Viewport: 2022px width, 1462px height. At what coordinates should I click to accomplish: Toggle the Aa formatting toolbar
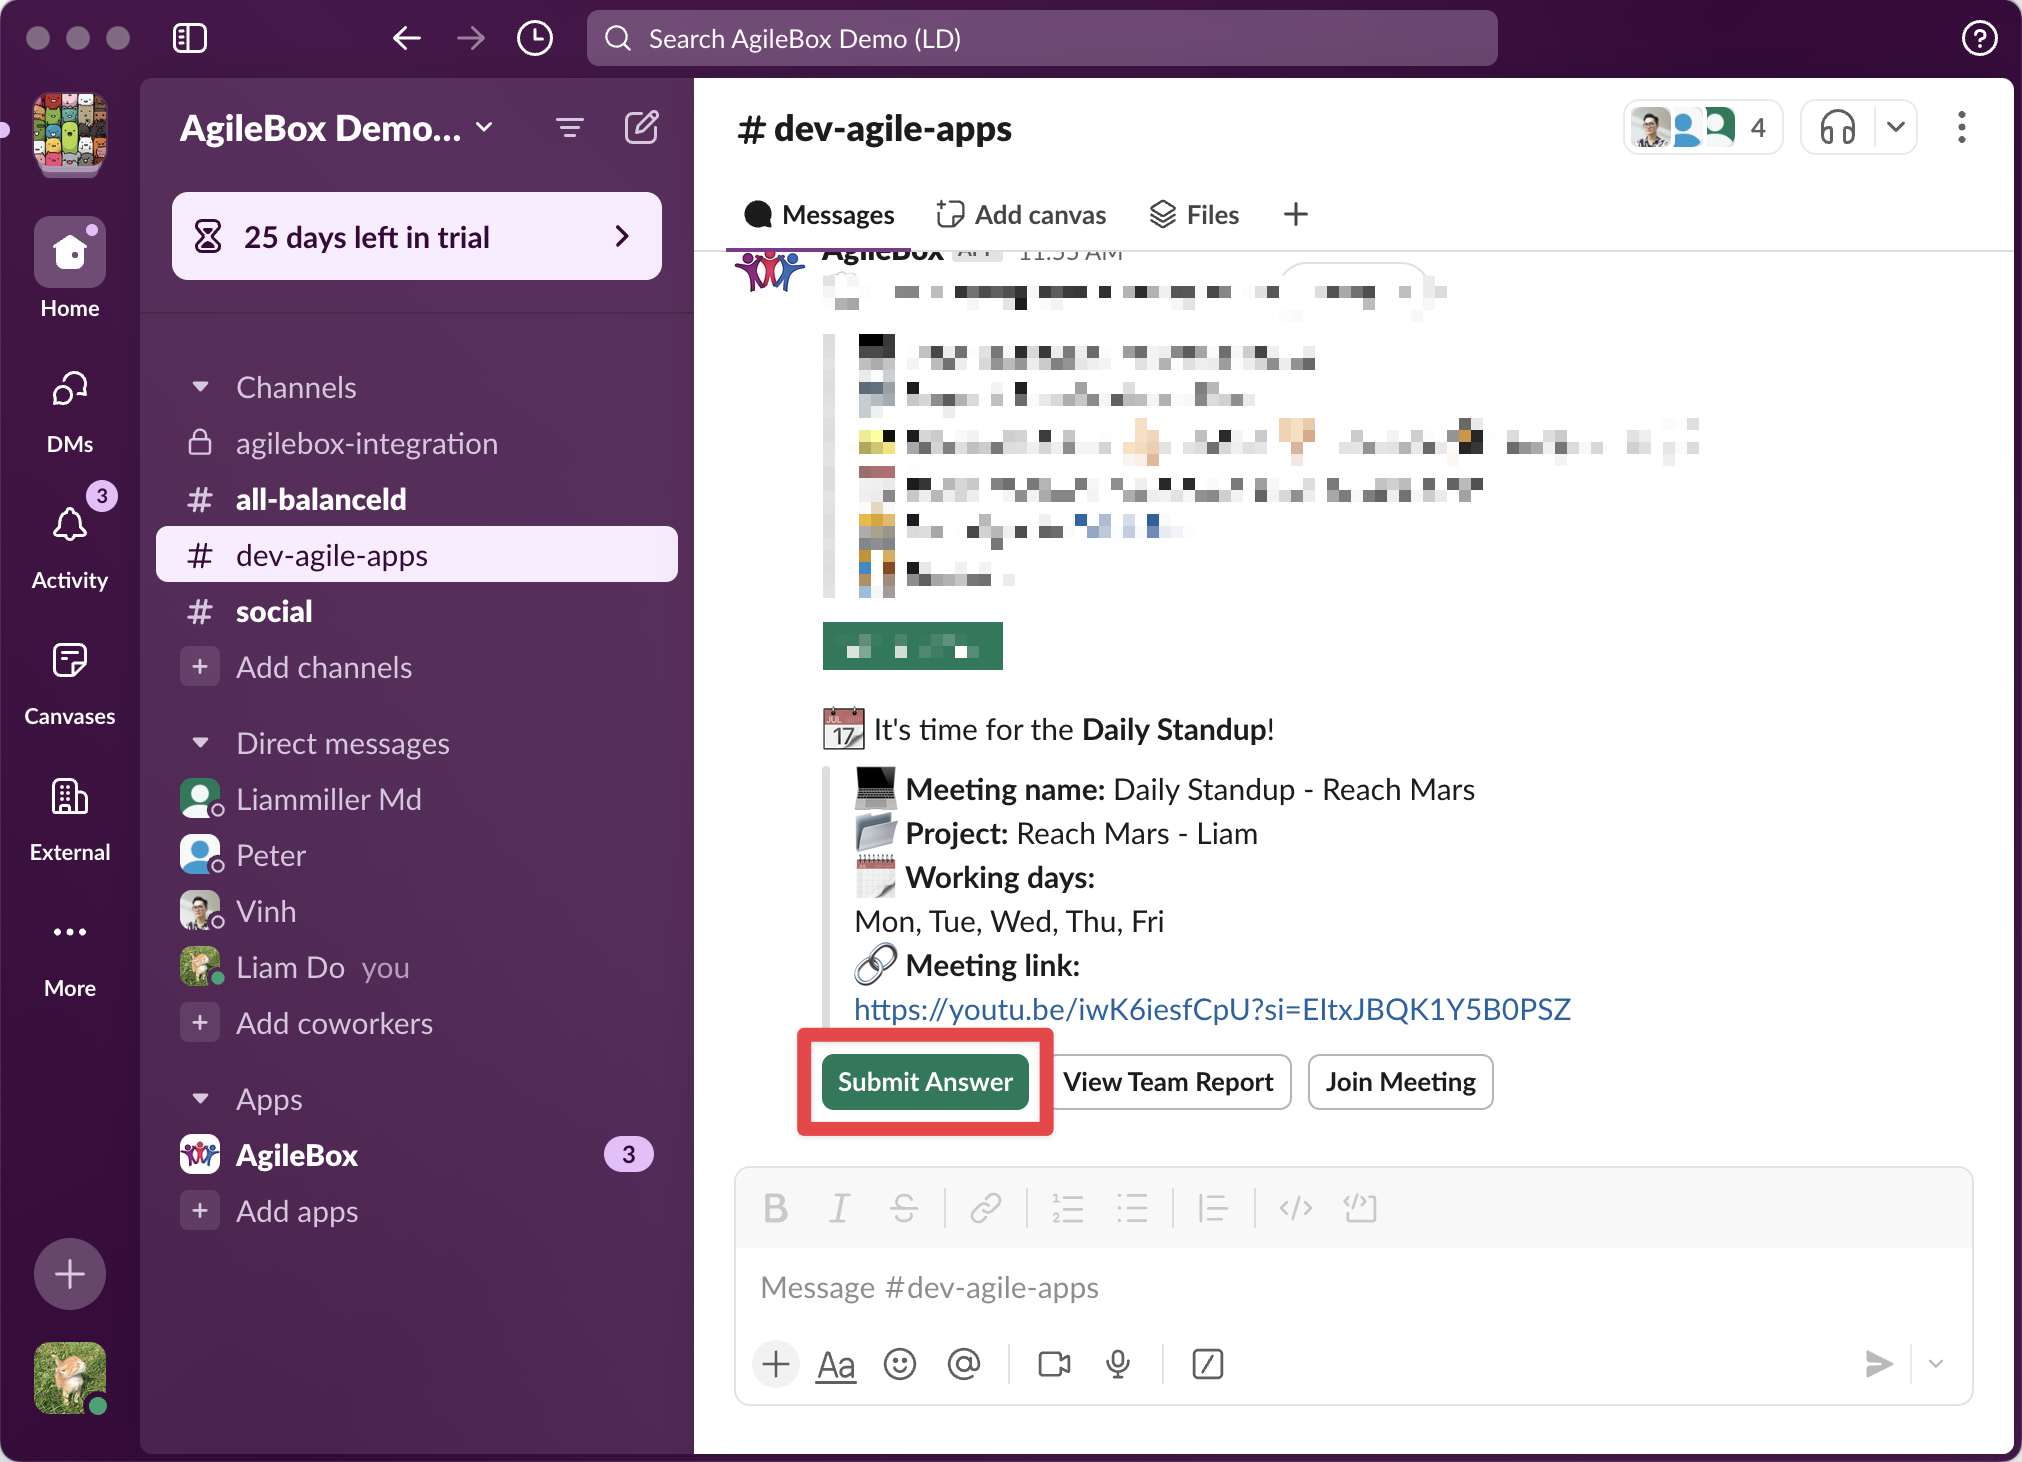[836, 1364]
